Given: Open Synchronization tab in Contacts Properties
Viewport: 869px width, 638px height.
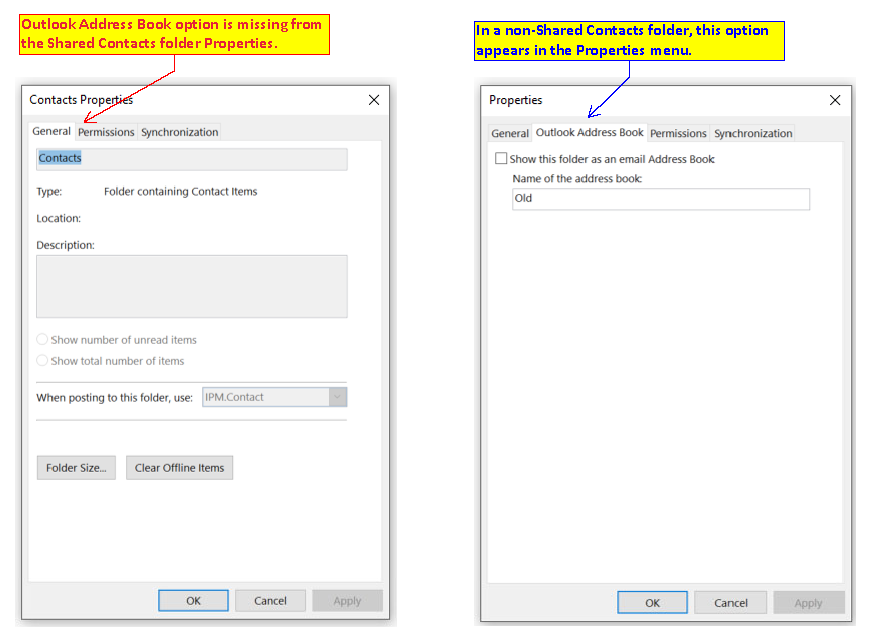Looking at the screenshot, I should 180,132.
